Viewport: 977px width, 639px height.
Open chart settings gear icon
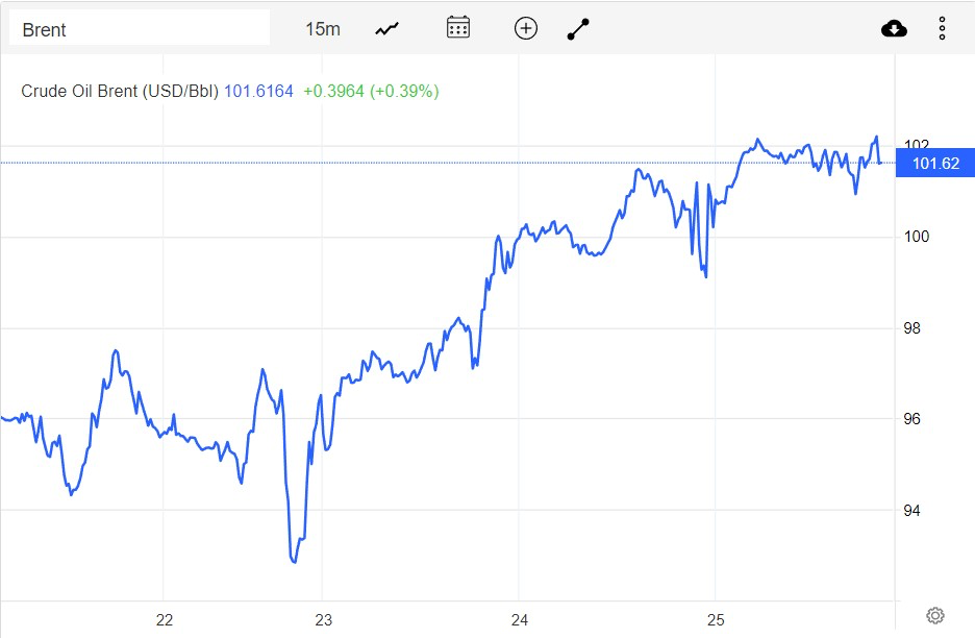935,615
